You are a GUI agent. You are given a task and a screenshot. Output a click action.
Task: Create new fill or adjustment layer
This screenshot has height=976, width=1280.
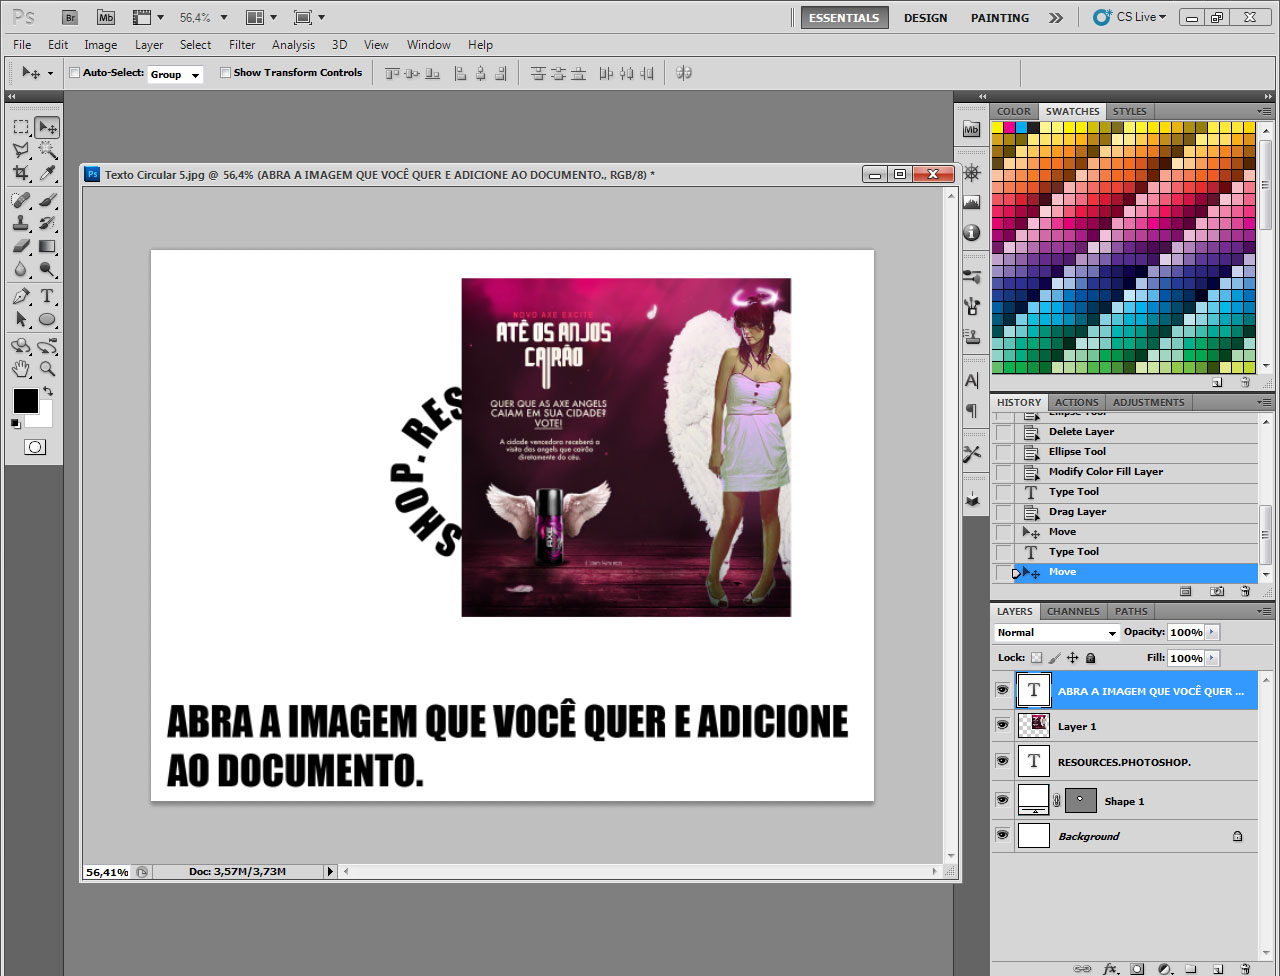coord(1164,968)
